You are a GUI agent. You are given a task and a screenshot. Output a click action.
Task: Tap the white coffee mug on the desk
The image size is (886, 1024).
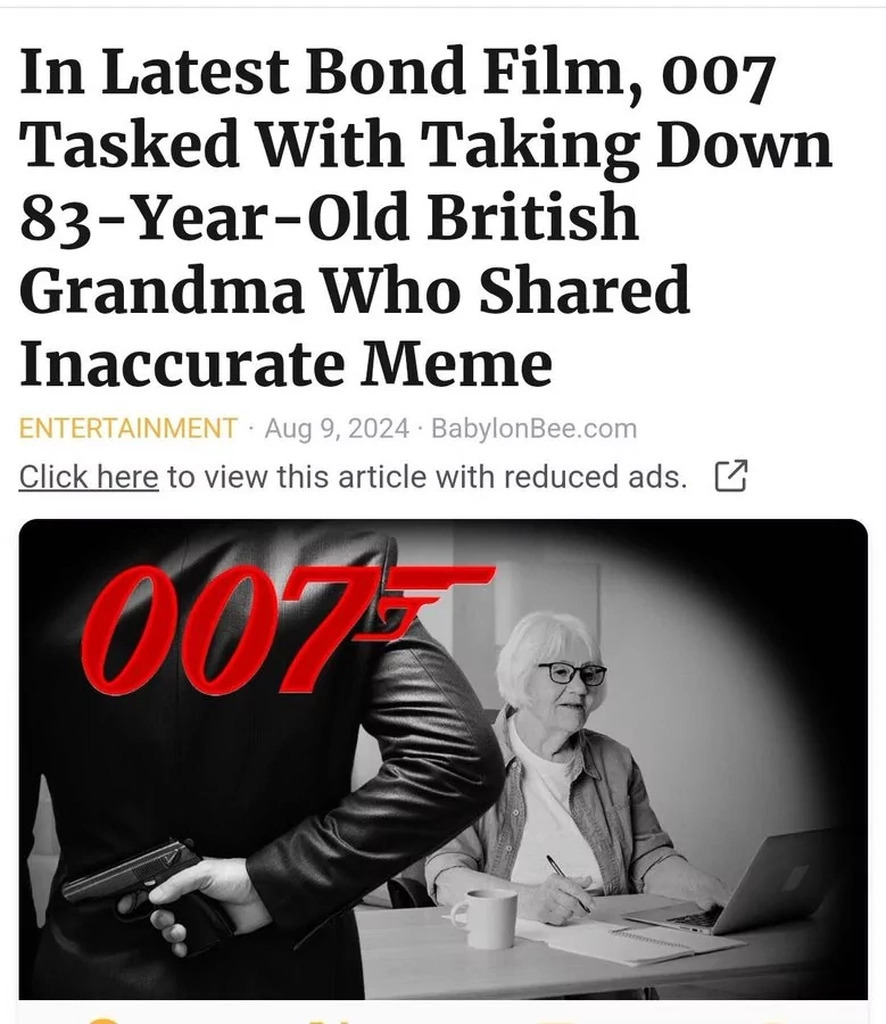point(484,918)
